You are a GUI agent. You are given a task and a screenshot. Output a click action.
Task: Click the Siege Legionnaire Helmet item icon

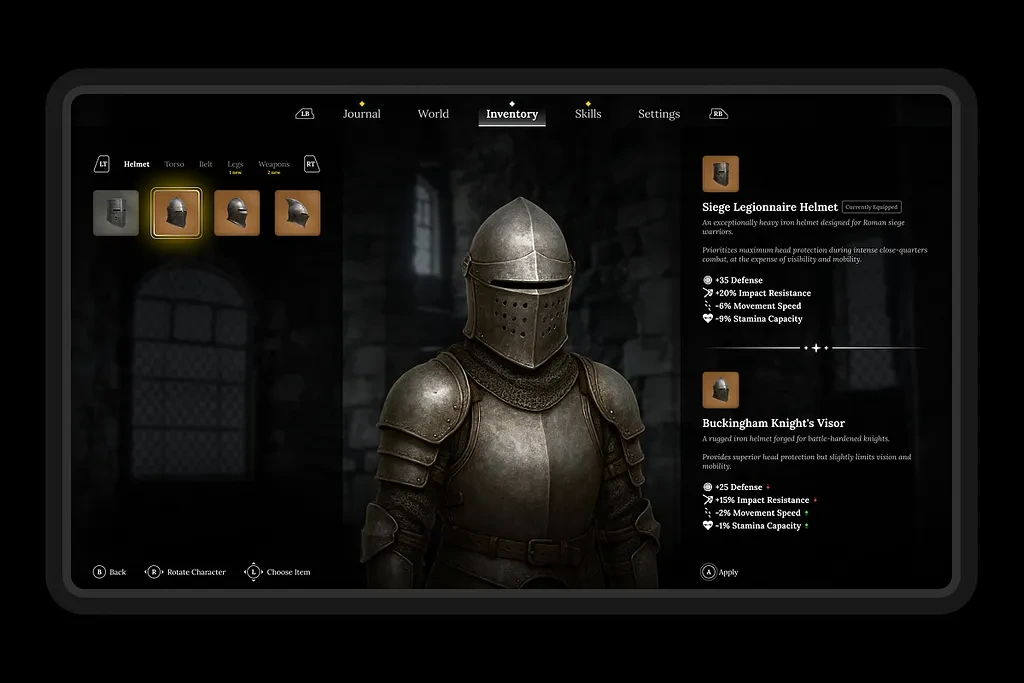pos(721,174)
